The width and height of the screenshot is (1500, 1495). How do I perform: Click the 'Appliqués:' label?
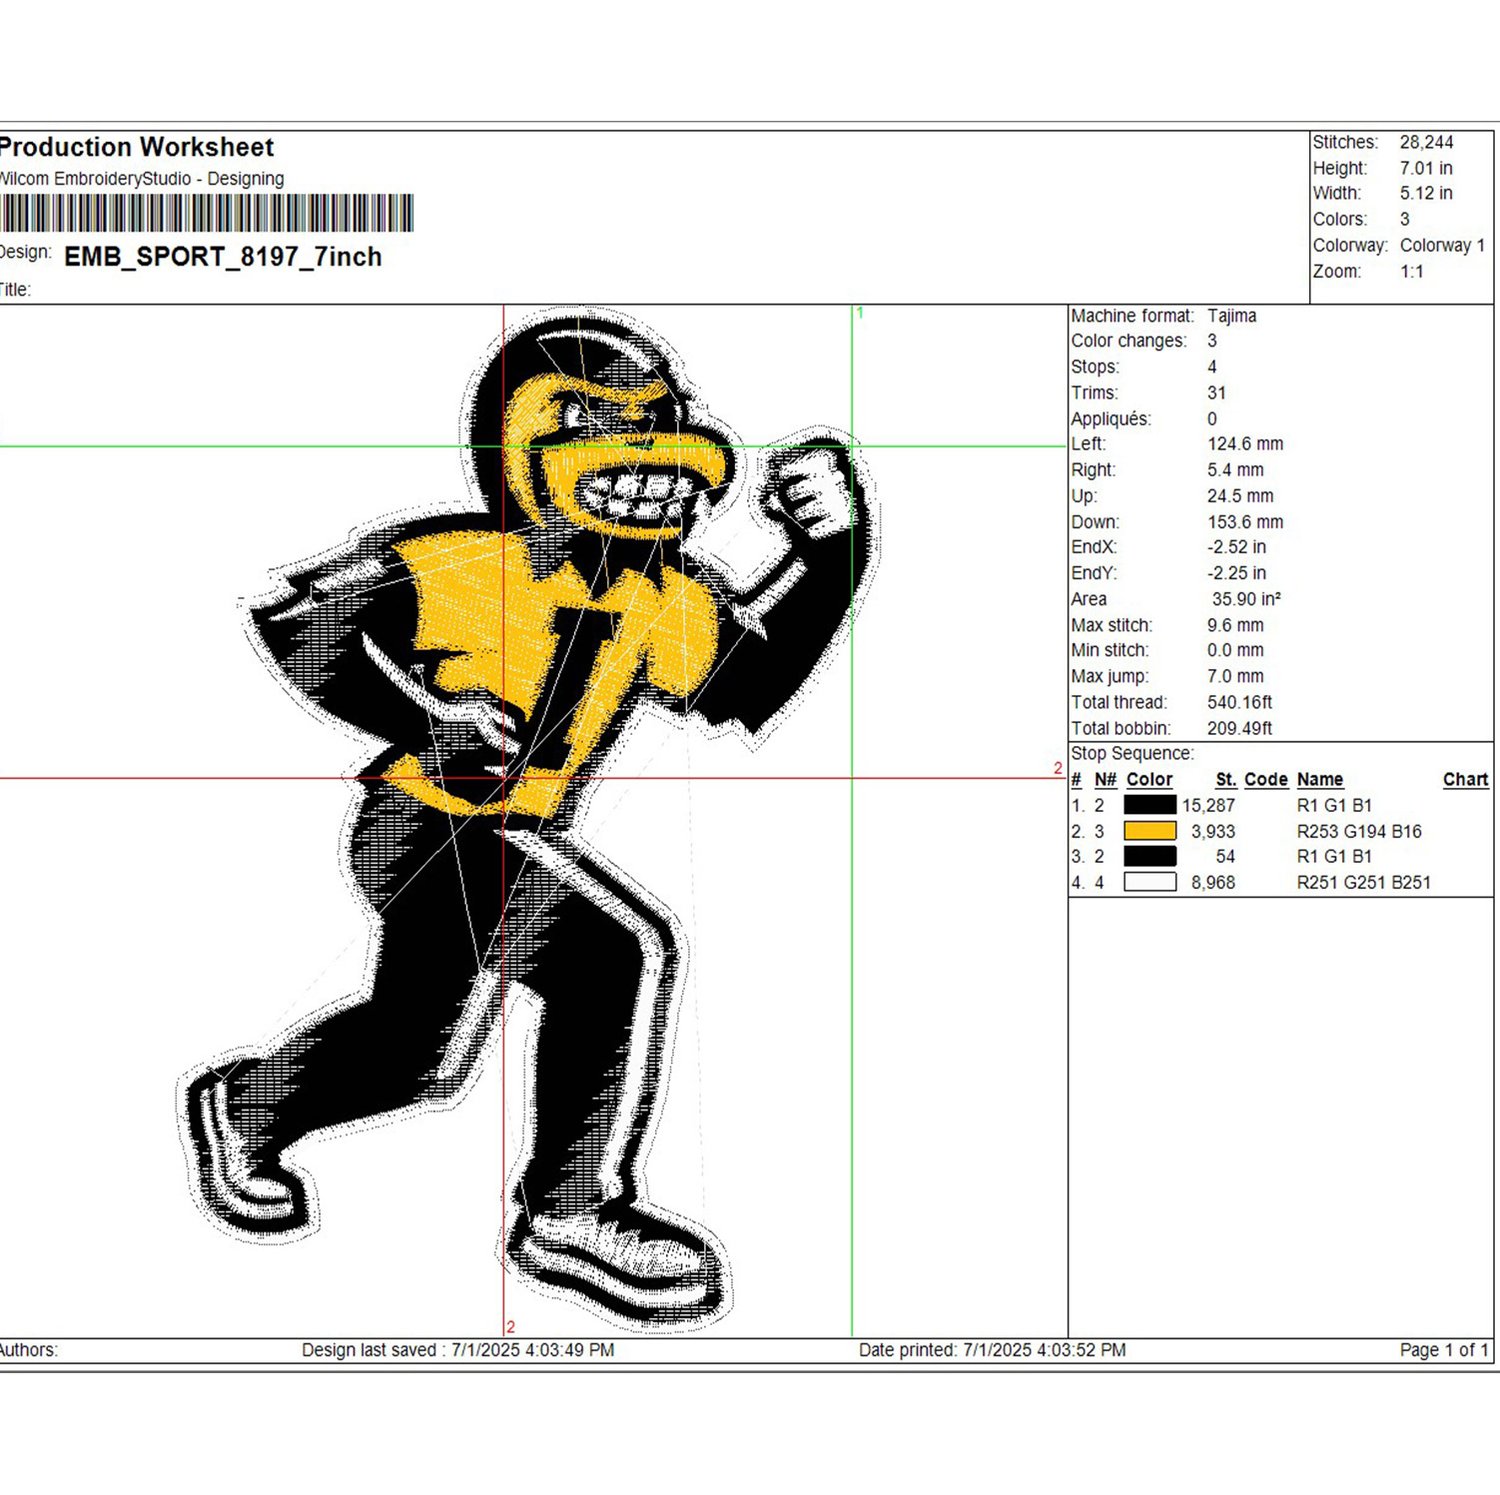point(1111,419)
